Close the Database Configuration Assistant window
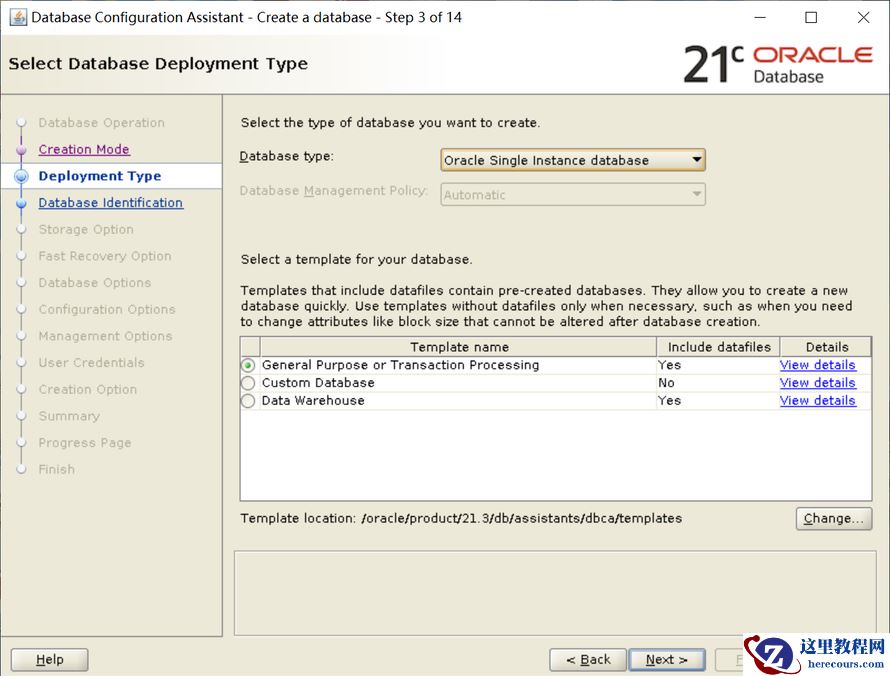The image size is (890, 676). [863, 18]
